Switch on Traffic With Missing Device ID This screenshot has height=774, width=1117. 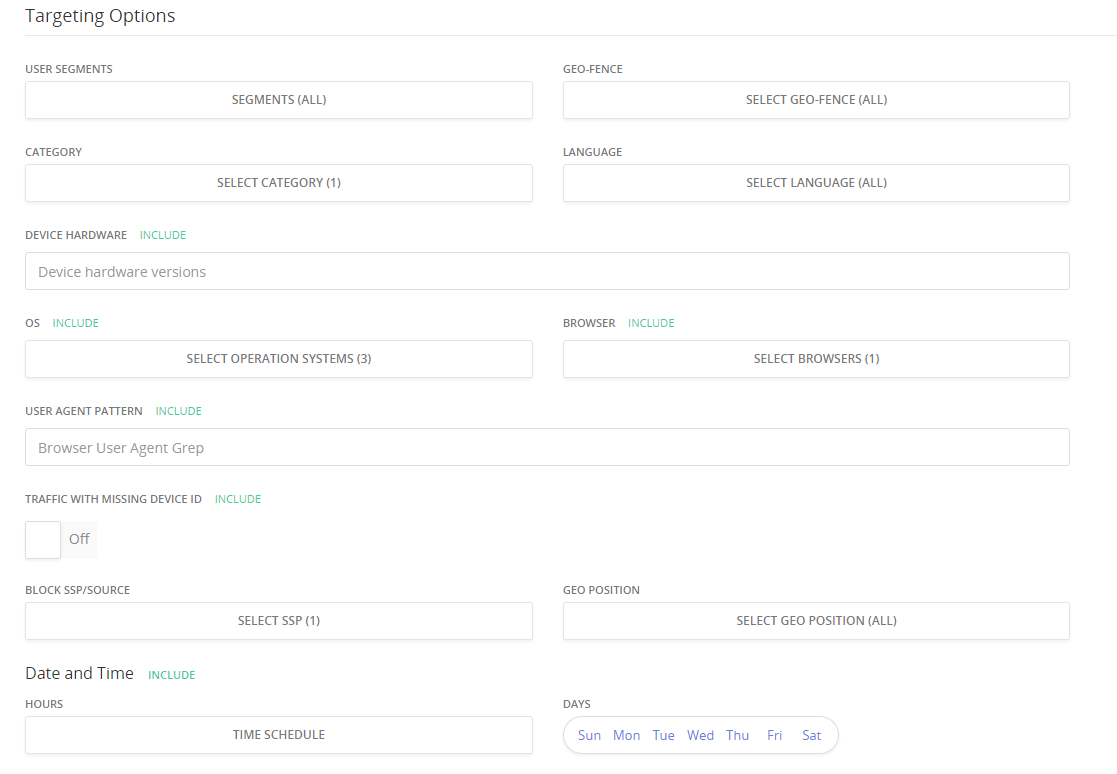tap(44, 540)
